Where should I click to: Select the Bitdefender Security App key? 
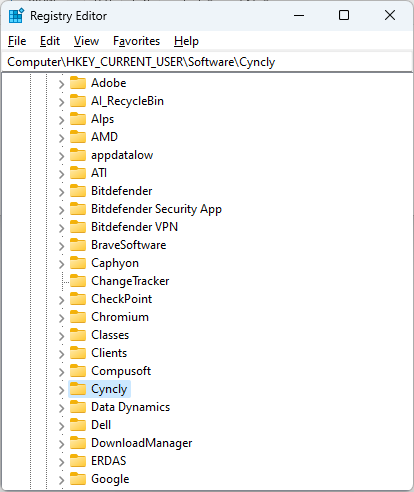156,209
